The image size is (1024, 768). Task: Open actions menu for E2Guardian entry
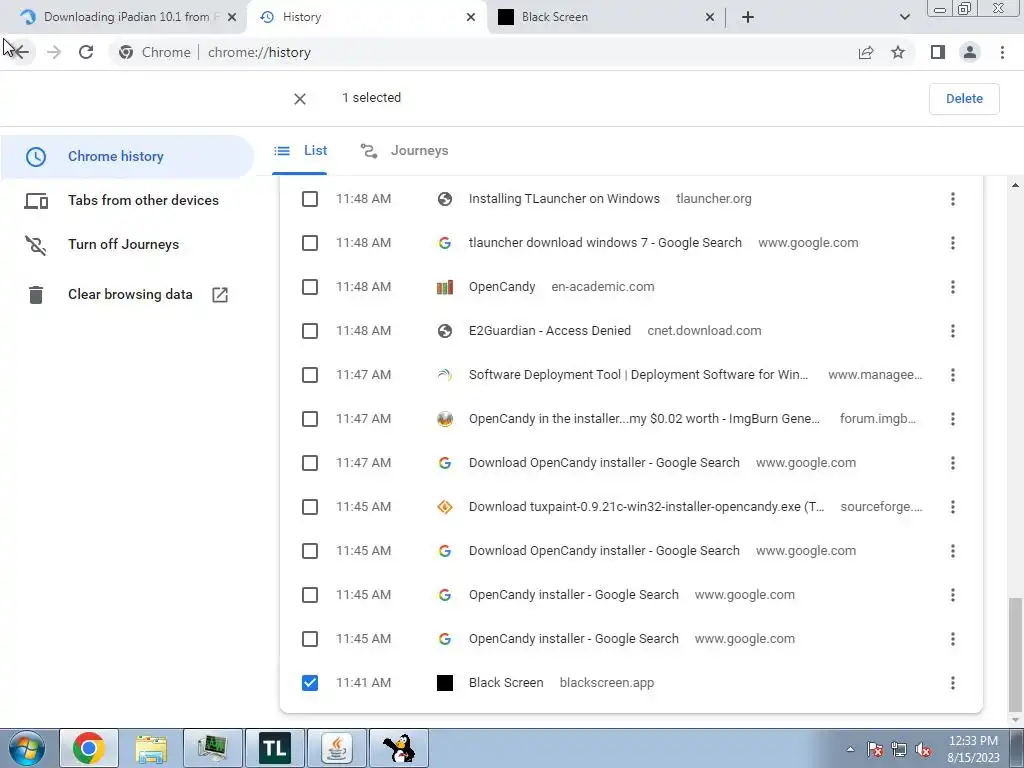[953, 331]
